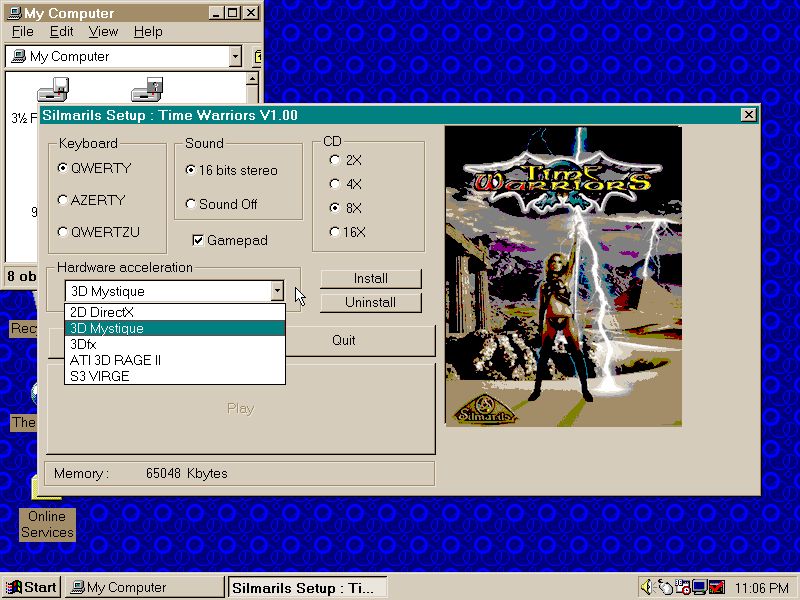Click the mouse tray icon
Screen dimensions: 800x600
pyautogui.click(x=665, y=587)
